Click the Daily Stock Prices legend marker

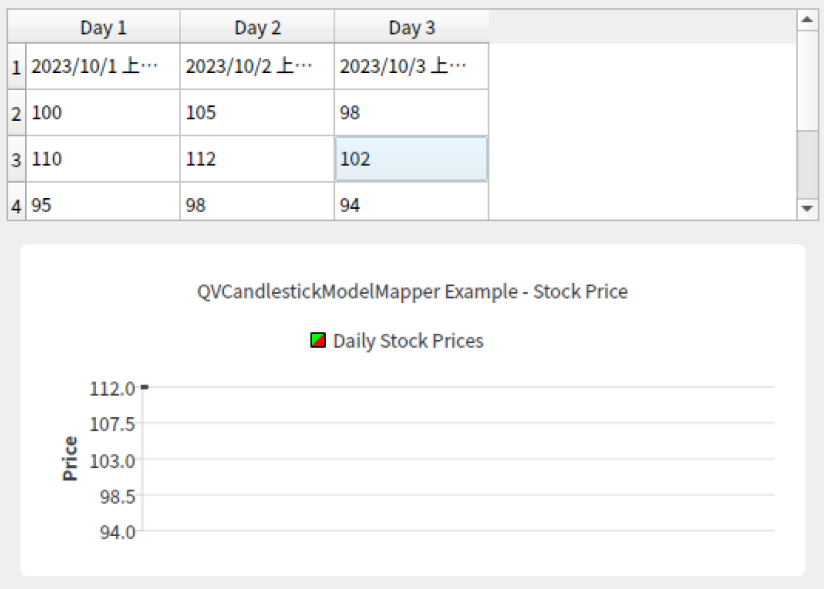318,340
